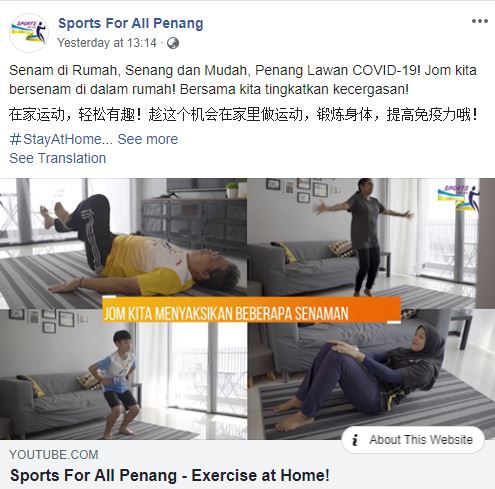Click the orange Jom Kita Menyaksikan Beberapa Senaman banner
Image resolution: width=495 pixels, height=489 pixels.
[251, 310]
